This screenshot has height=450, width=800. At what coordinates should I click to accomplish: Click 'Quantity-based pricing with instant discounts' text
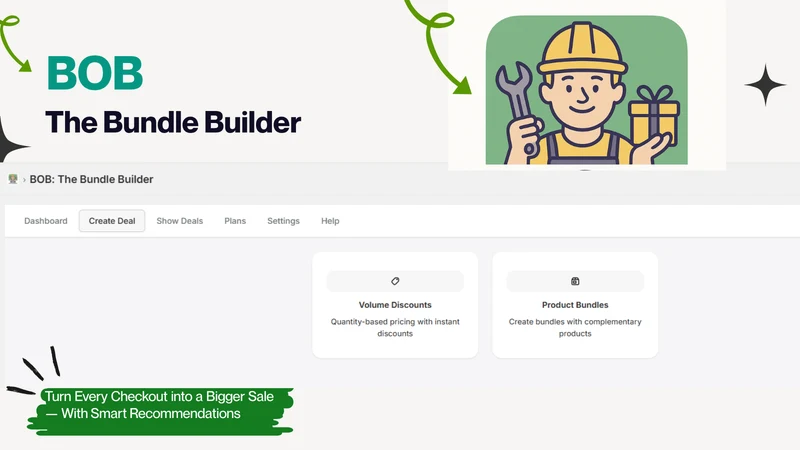point(395,328)
